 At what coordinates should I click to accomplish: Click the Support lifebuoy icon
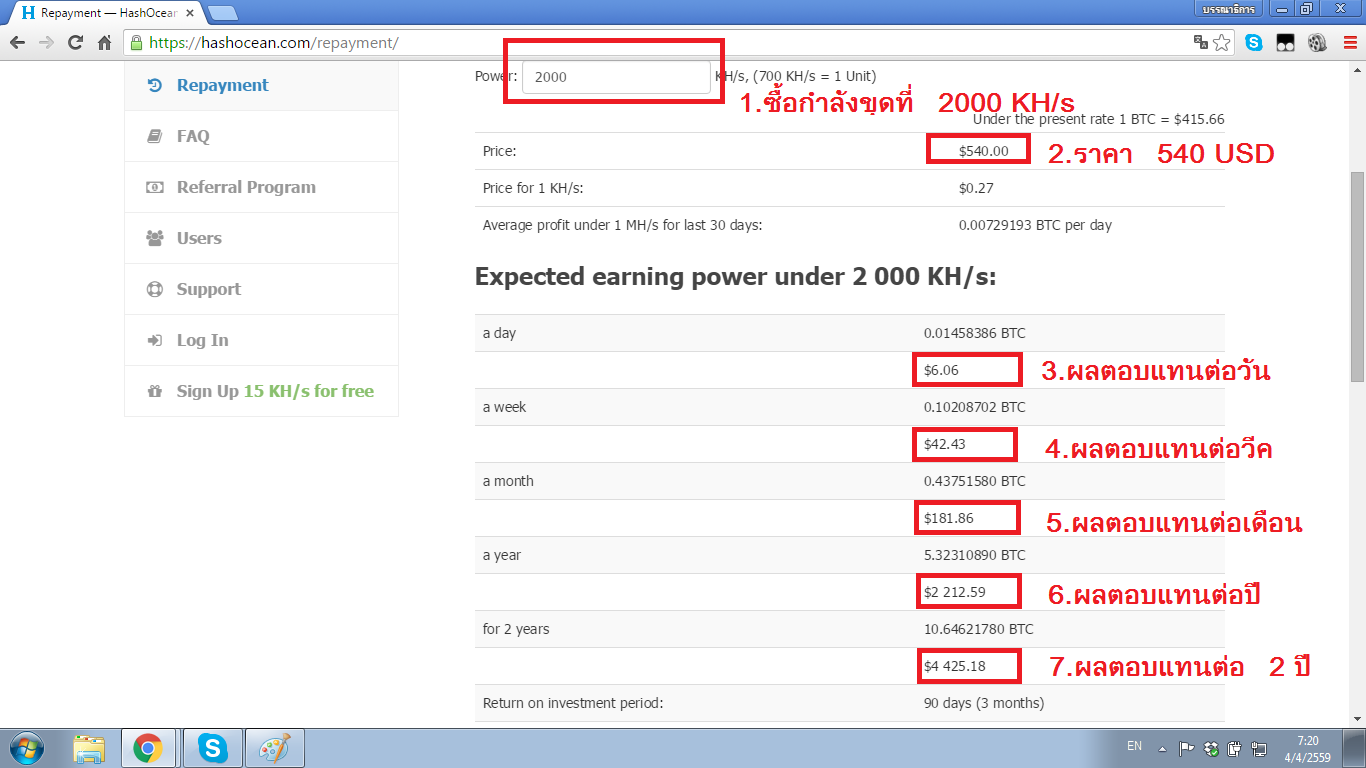tap(154, 289)
